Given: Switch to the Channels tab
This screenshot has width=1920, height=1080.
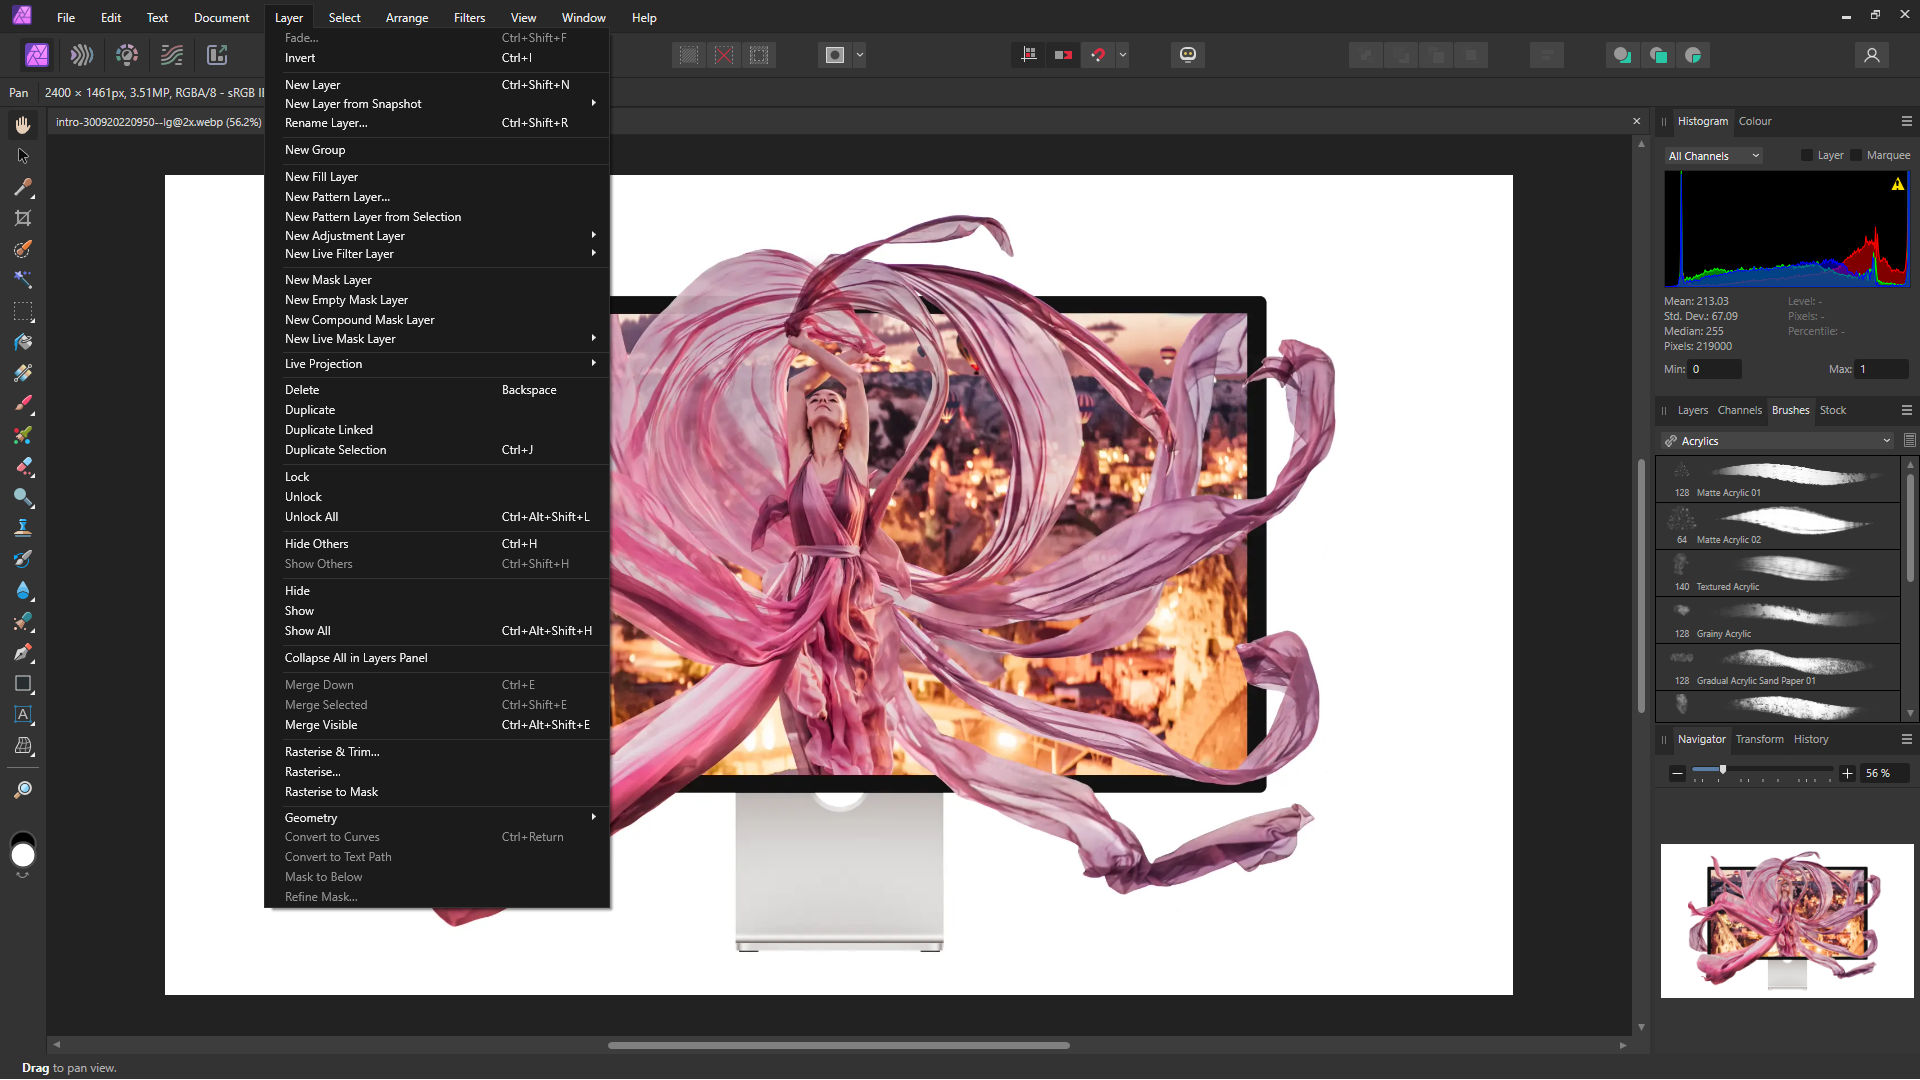Looking at the screenshot, I should coord(1739,410).
